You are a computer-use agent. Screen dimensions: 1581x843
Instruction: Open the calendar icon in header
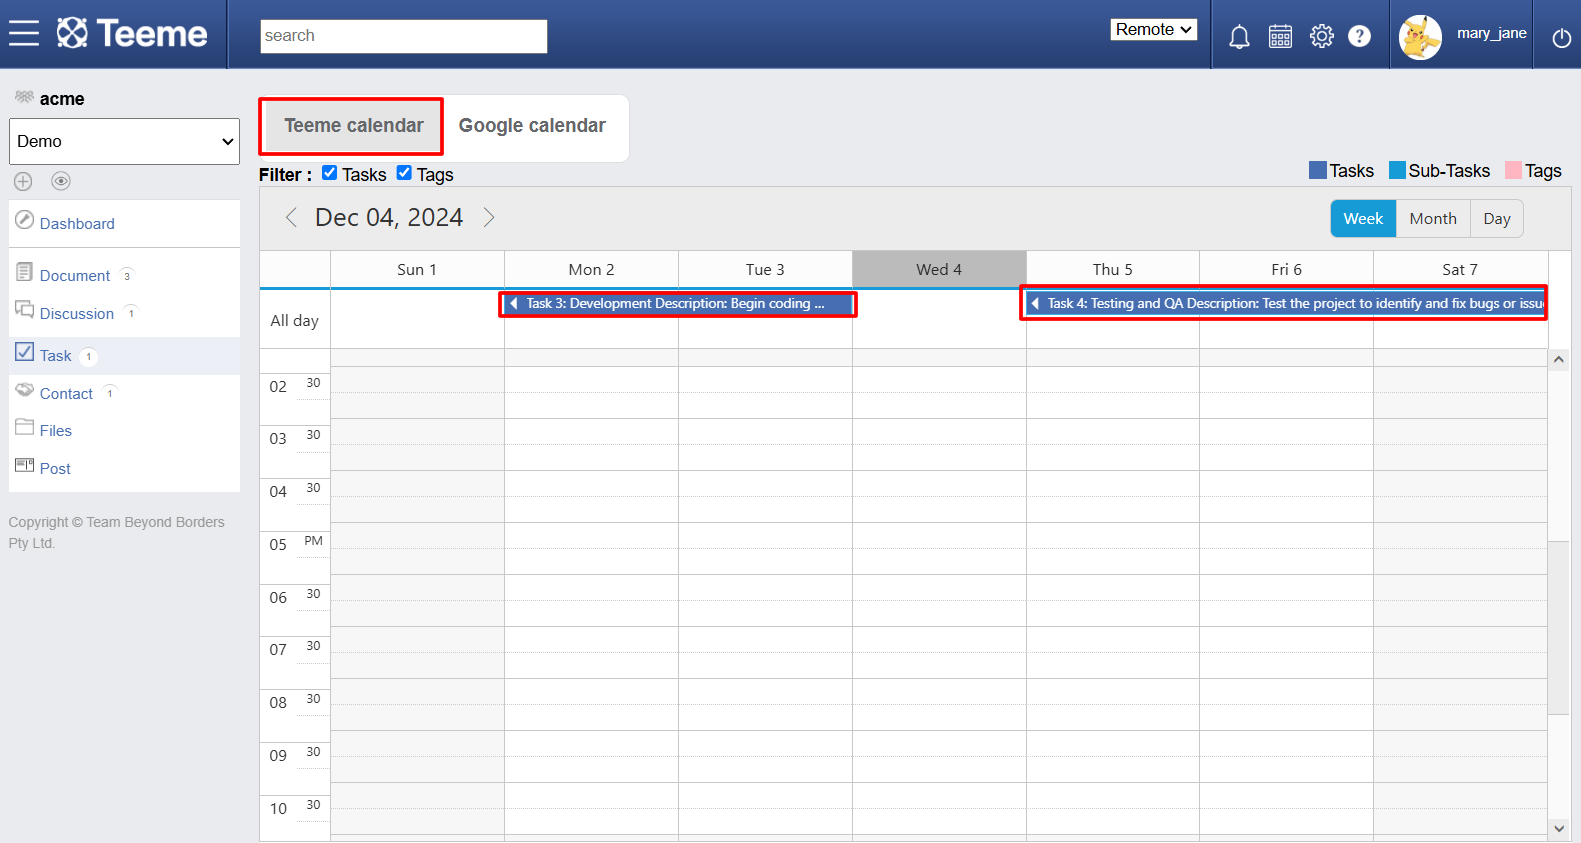point(1280,37)
